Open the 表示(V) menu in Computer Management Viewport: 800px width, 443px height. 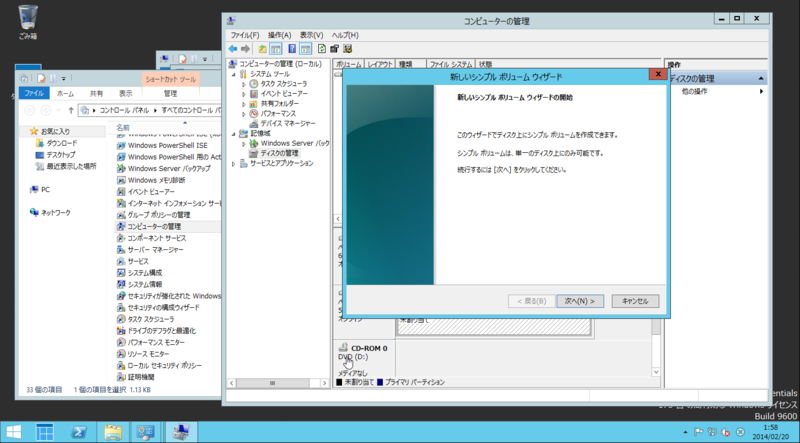[311, 35]
